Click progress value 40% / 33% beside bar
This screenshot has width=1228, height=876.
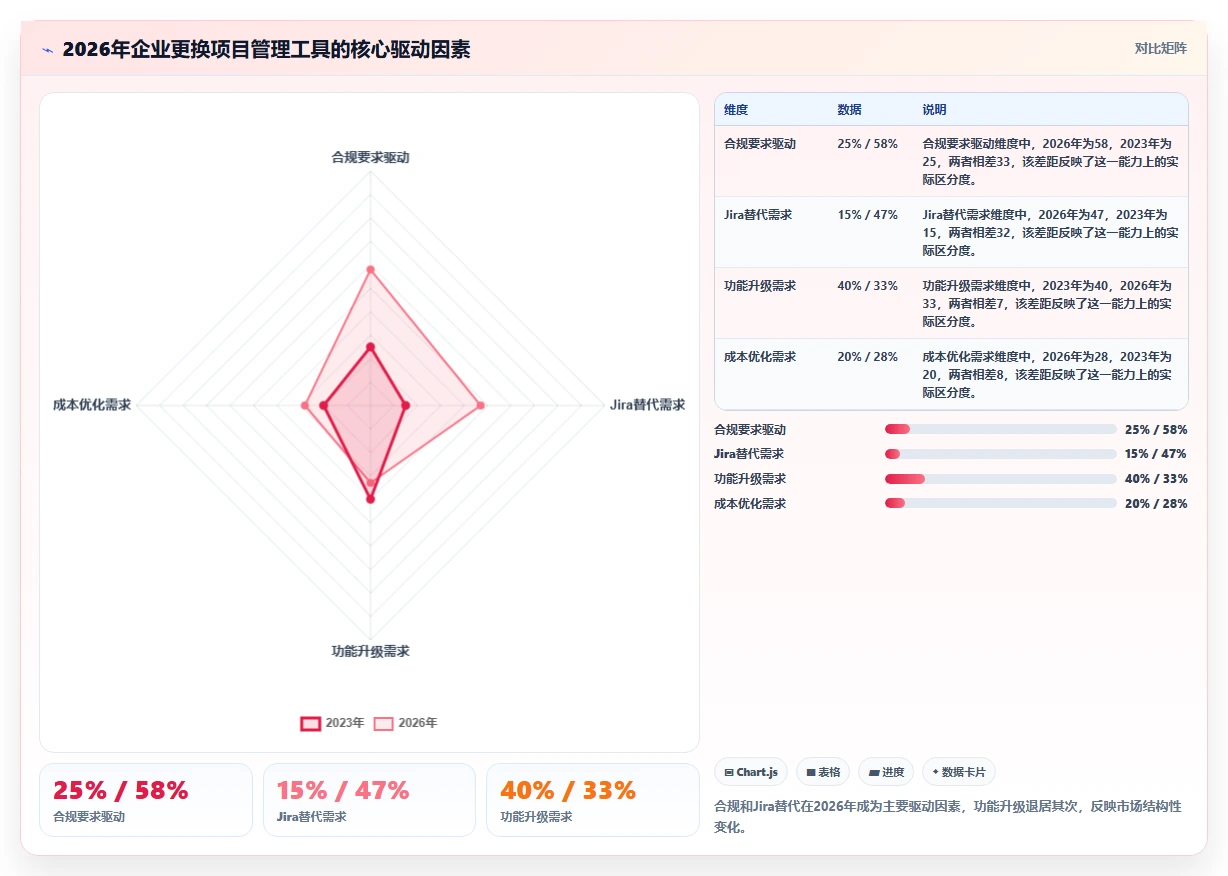[x=1156, y=478]
